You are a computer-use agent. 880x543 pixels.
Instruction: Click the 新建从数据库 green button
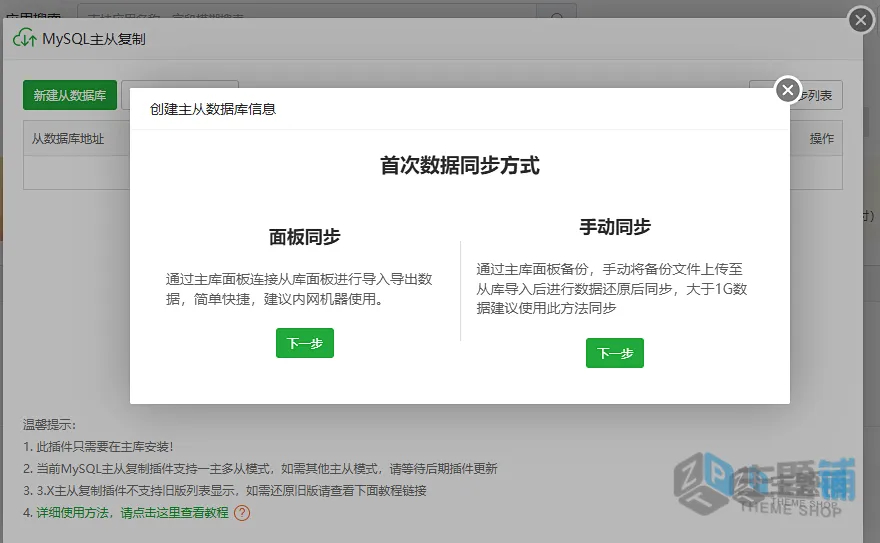70,95
